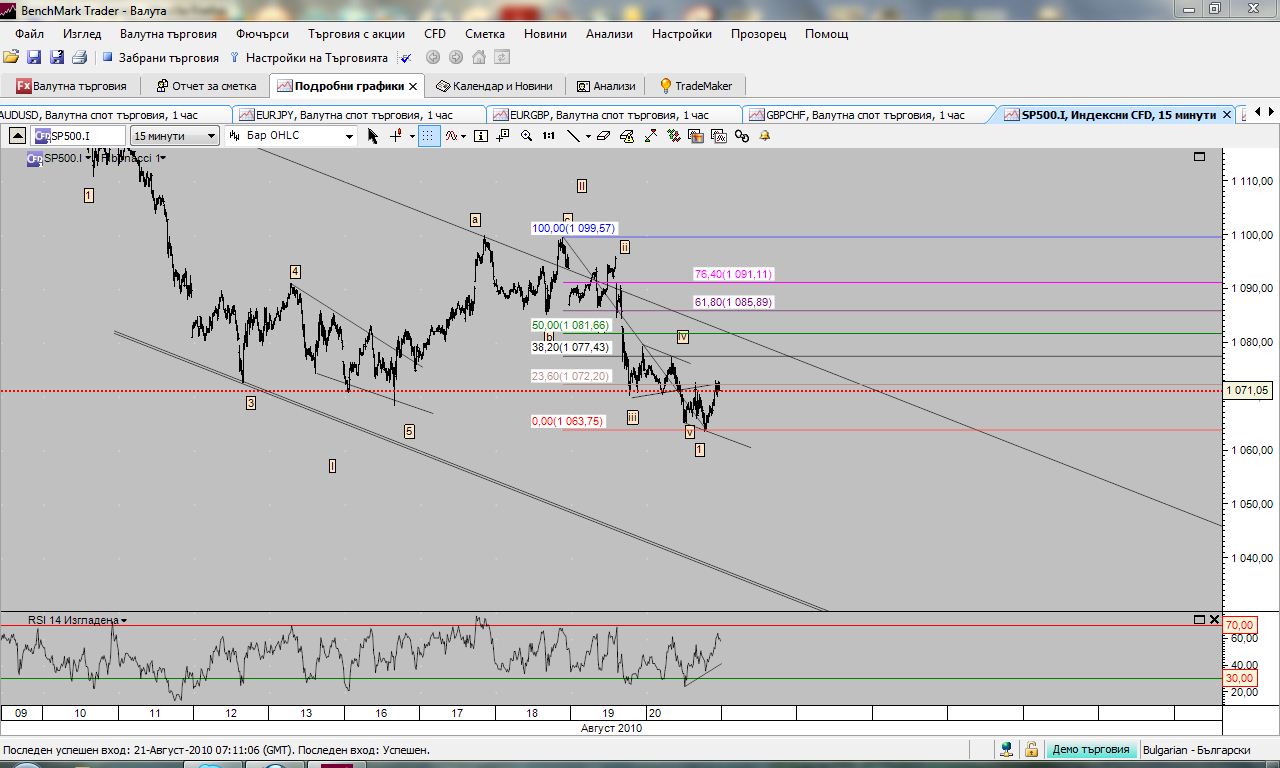Click the SP500.I symbol input field

click(79, 136)
